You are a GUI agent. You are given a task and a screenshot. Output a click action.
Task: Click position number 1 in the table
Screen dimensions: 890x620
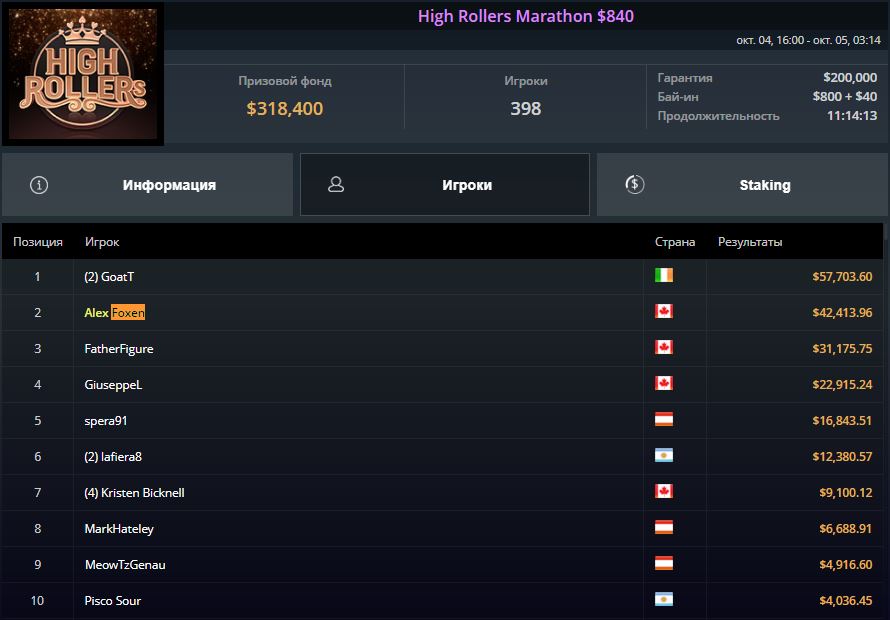coord(37,277)
